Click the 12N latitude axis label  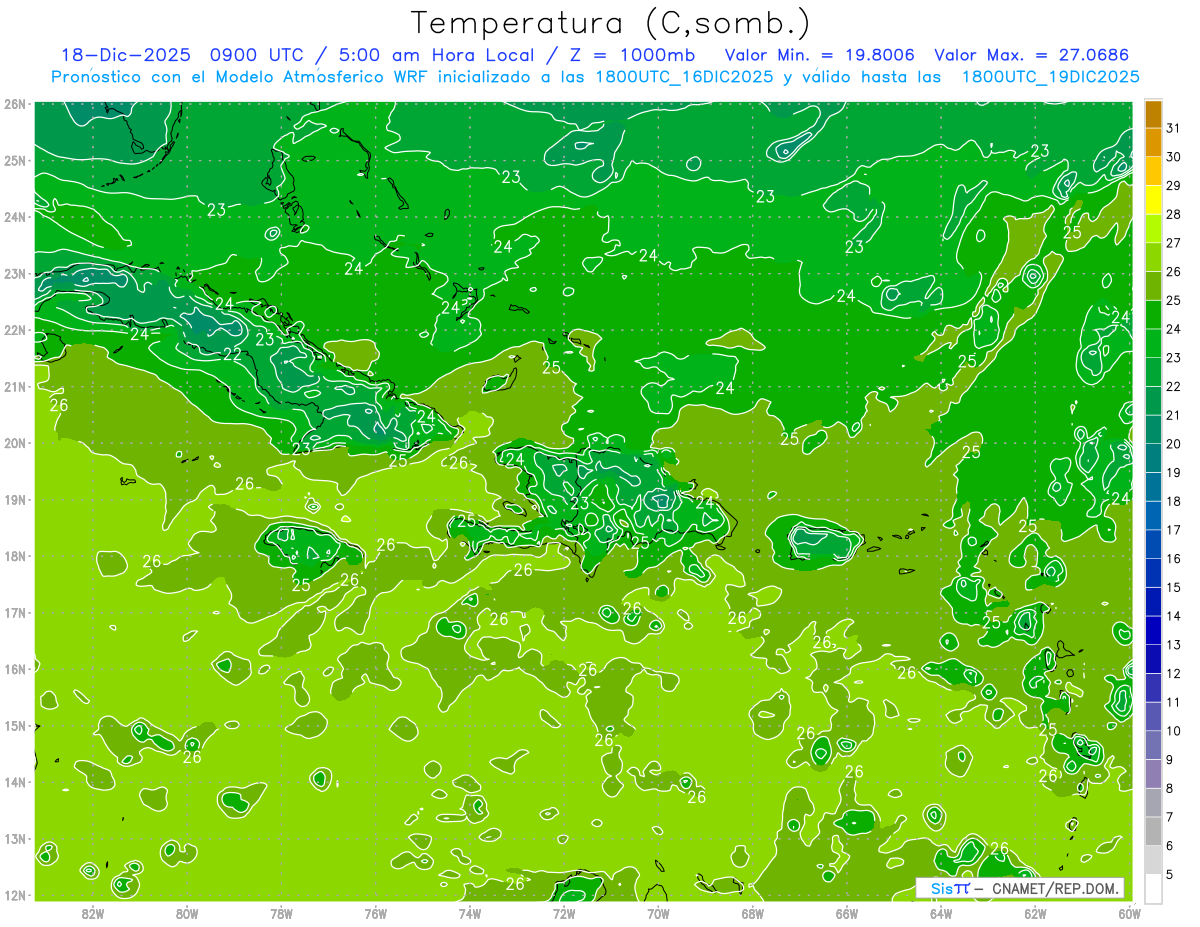[14, 895]
